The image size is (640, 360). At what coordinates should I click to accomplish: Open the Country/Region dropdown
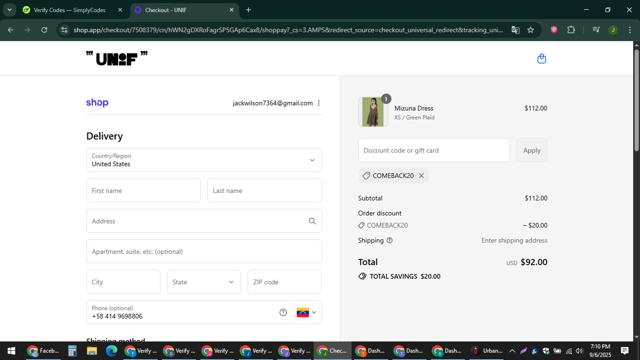click(x=204, y=160)
